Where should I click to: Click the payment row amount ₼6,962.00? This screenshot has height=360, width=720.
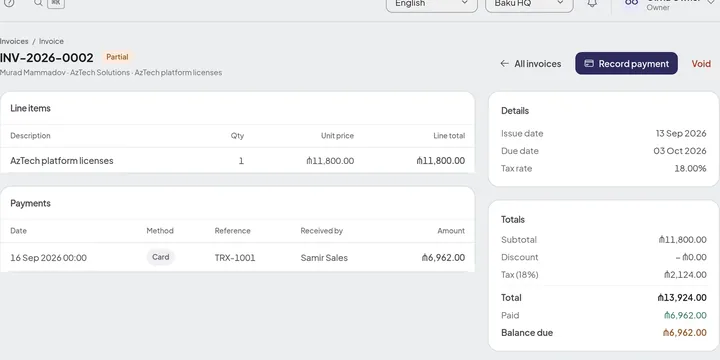pyautogui.click(x=443, y=258)
